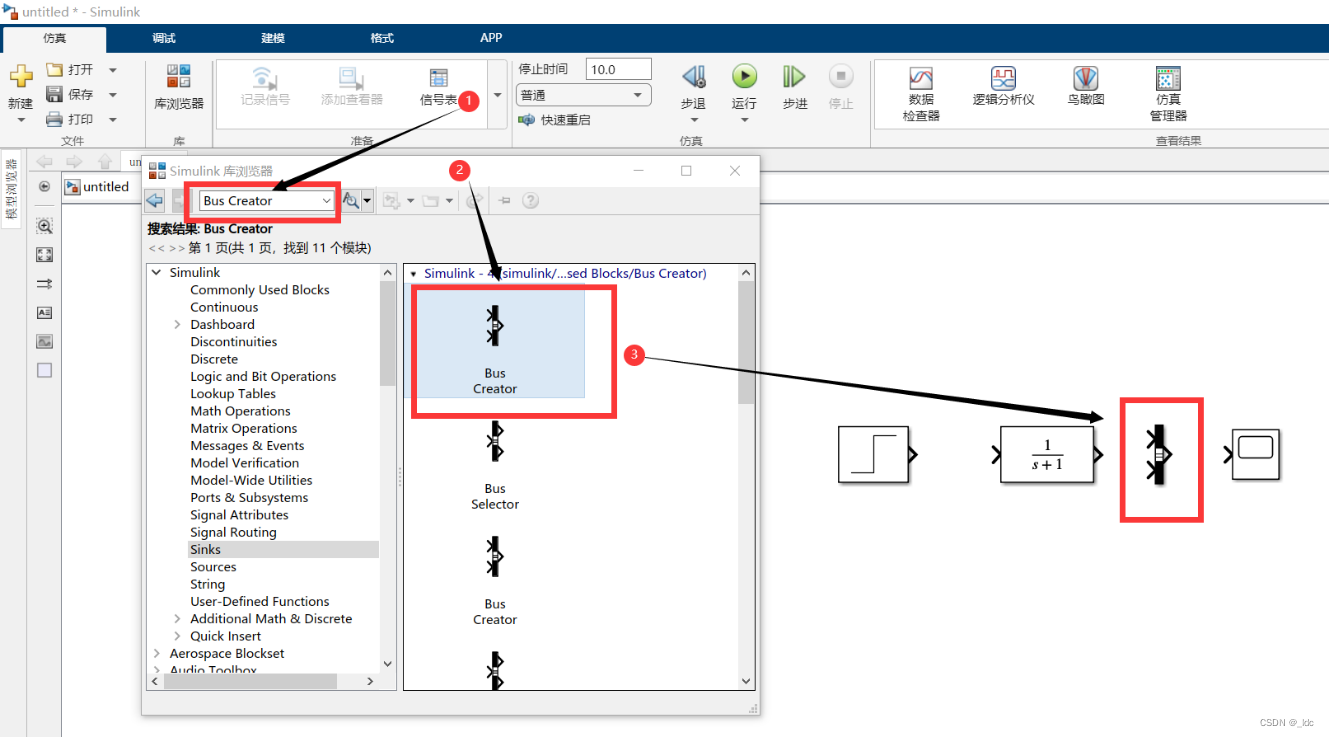This screenshot has width=1329, height=737.
Task: Click the 步进 step forward icon
Action: click(x=794, y=76)
